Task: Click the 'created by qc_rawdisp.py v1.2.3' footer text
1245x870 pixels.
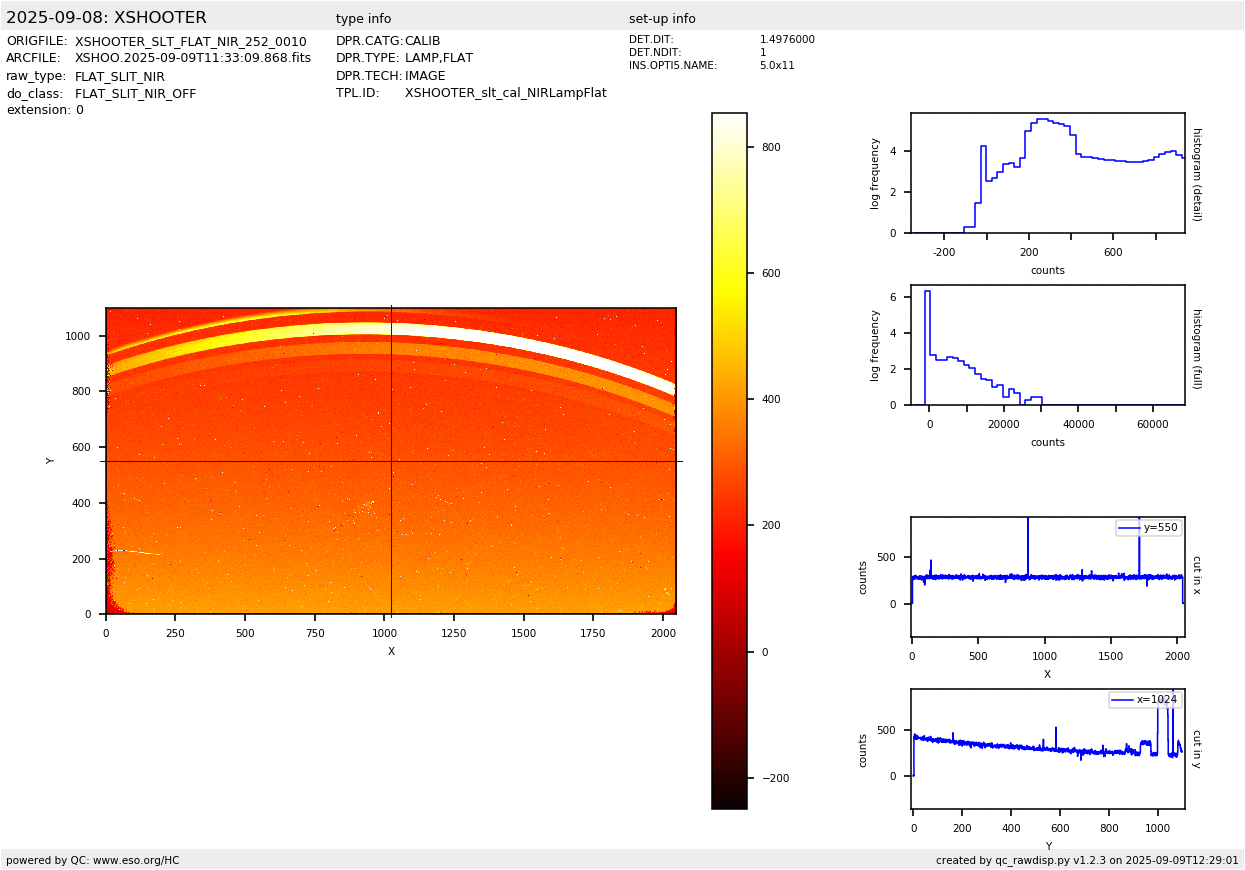Action: tap(1087, 860)
